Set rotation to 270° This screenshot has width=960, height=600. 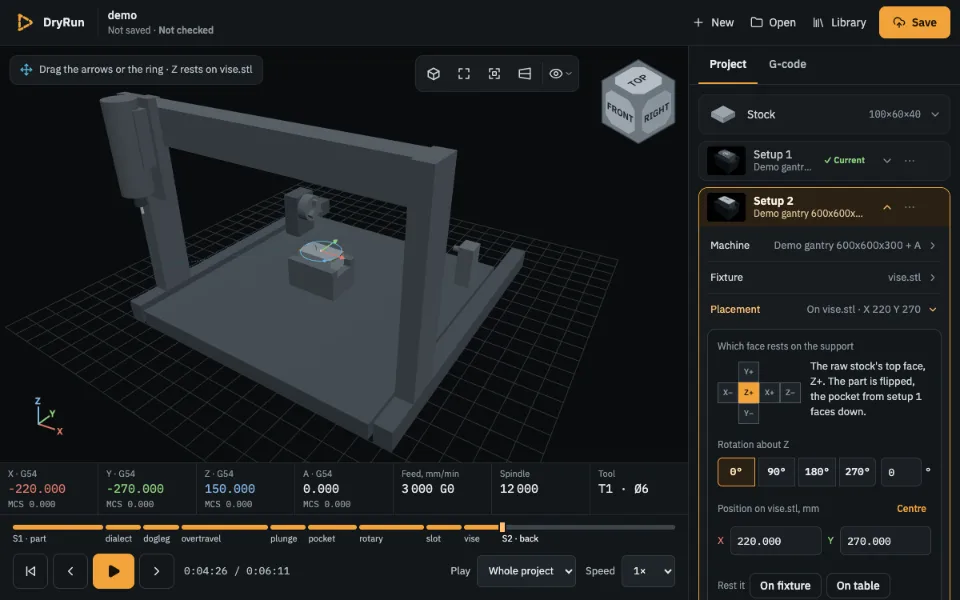(857, 472)
